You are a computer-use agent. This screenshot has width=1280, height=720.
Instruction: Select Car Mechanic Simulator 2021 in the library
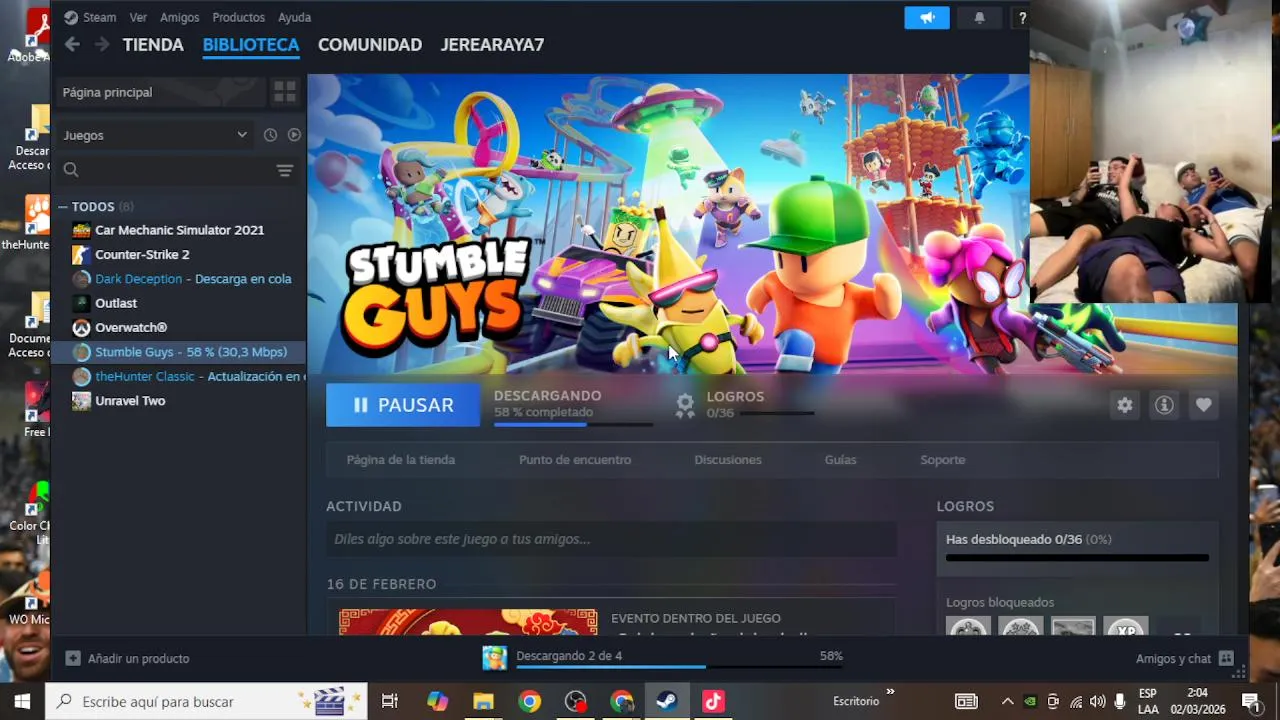pyautogui.click(x=180, y=230)
